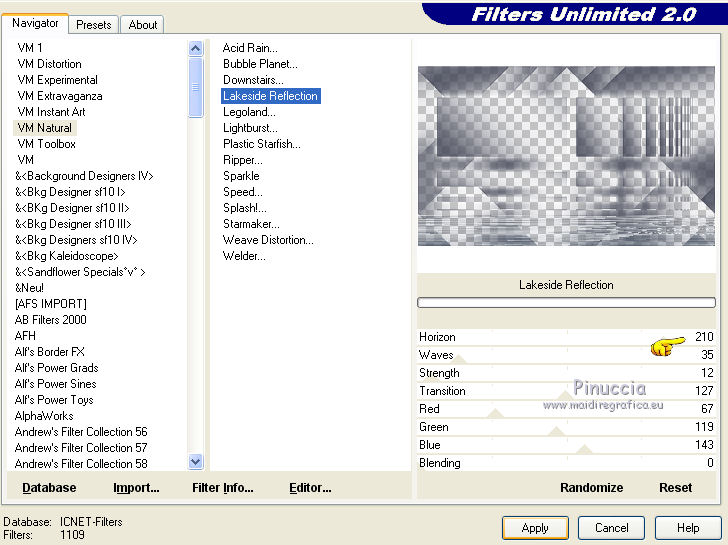
Task: Select AB Filters 2000 category
Action: point(51,320)
